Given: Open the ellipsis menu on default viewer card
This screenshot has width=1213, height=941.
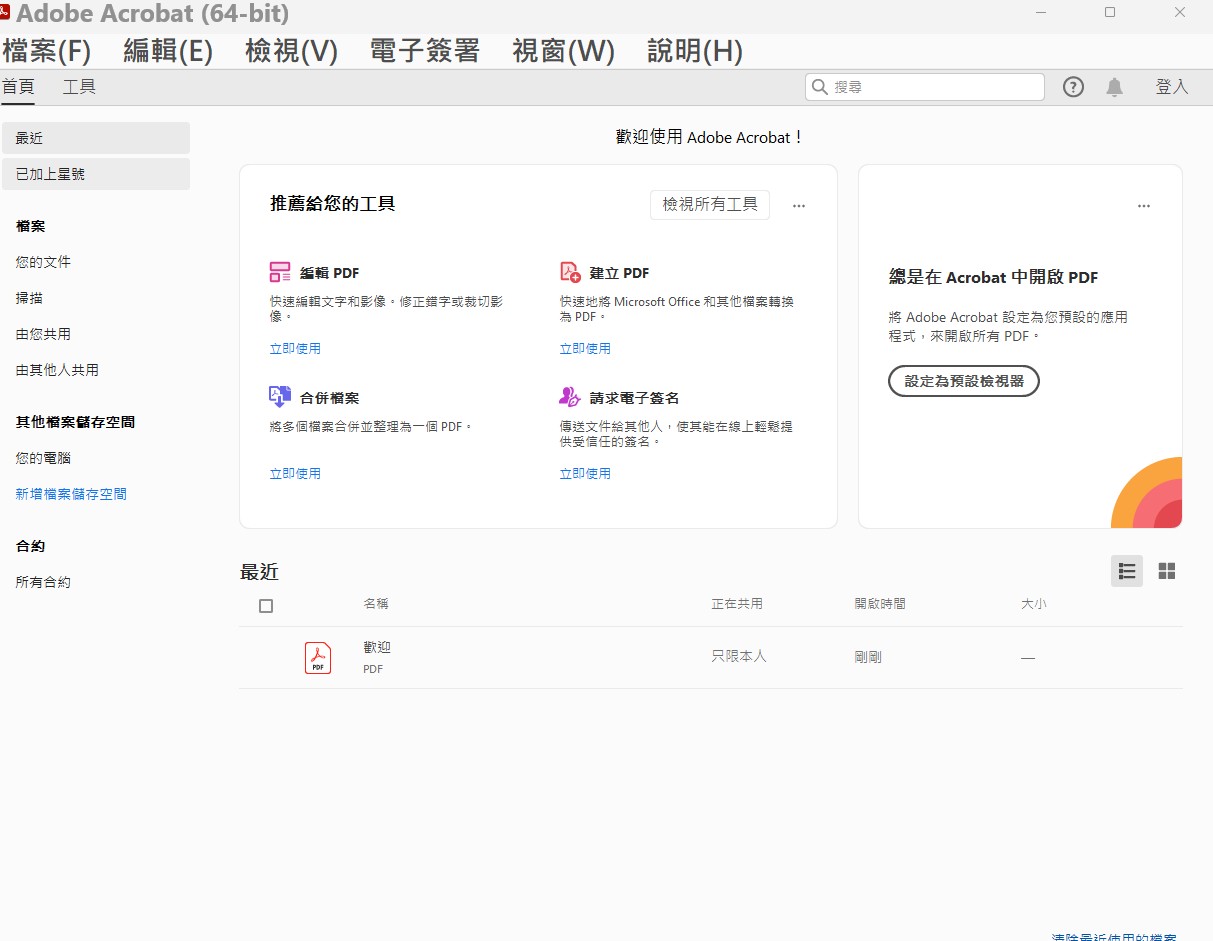Looking at the screenshot, I should click(x=1144, y=206).
